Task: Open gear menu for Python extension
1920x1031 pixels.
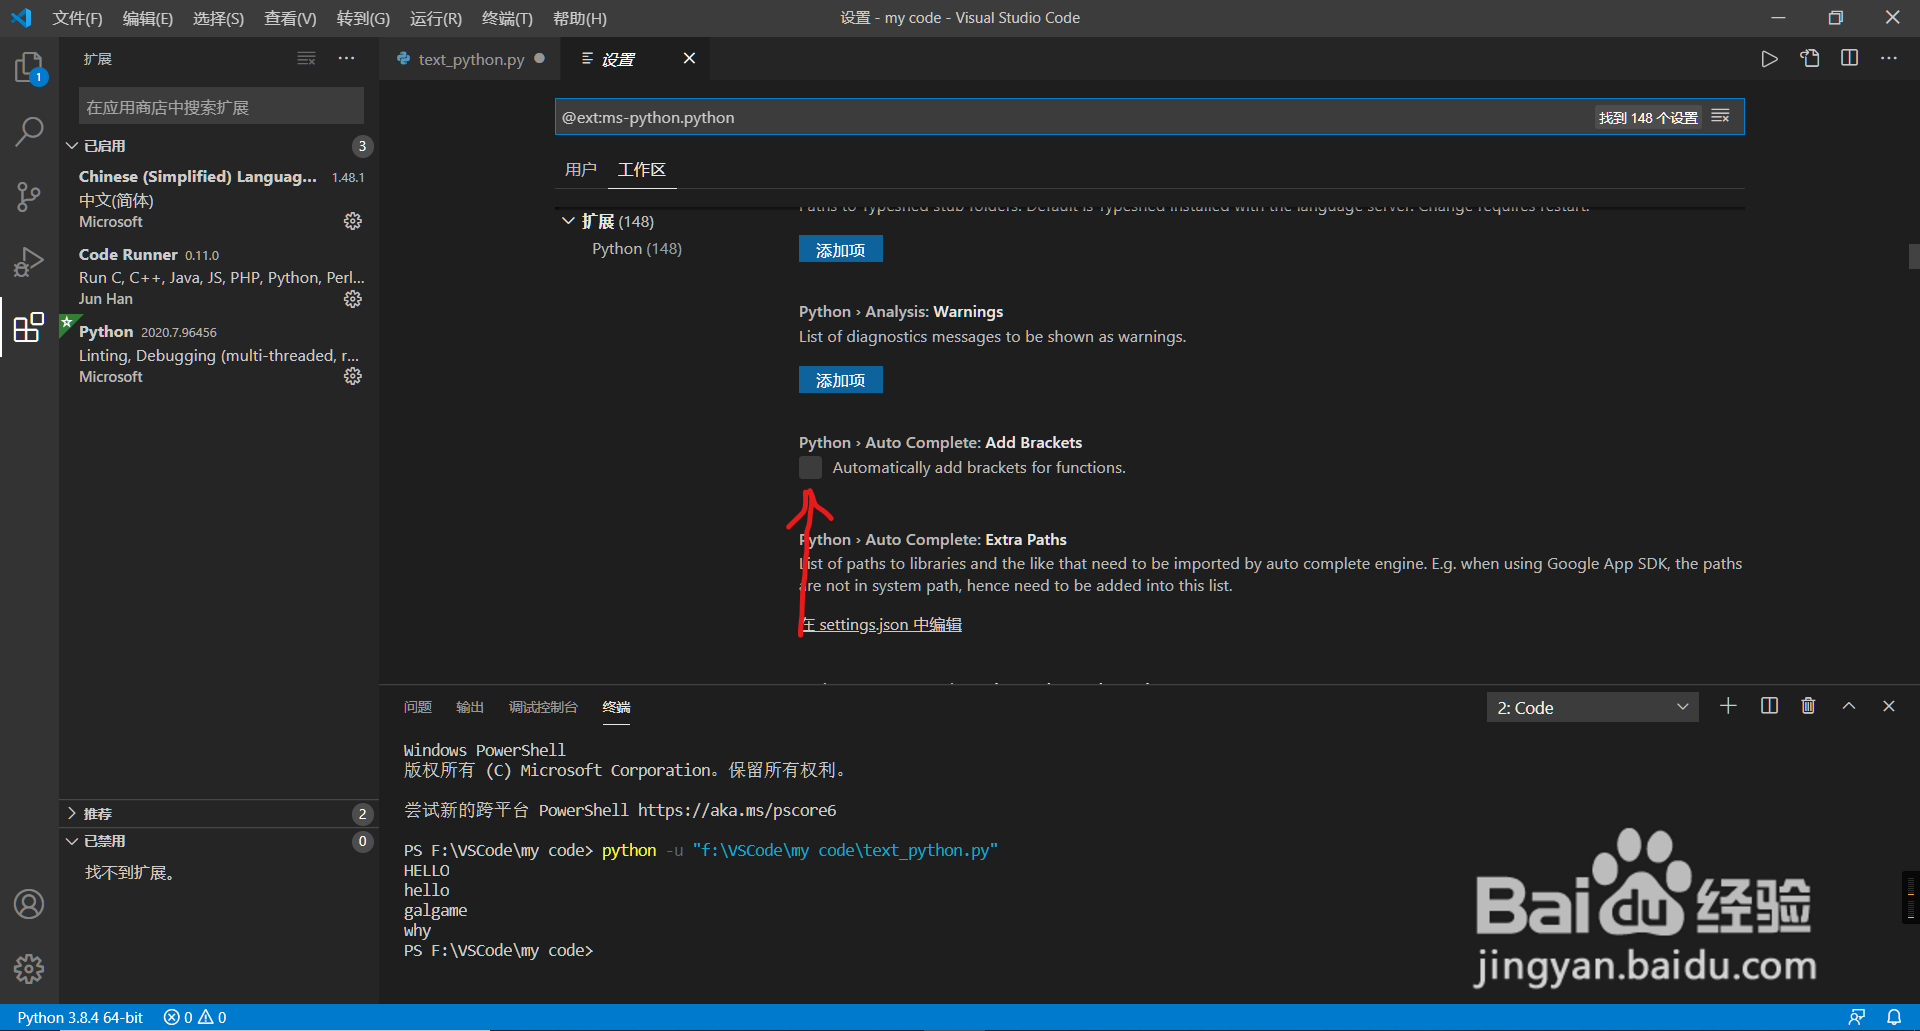Action: click(353, 376)
